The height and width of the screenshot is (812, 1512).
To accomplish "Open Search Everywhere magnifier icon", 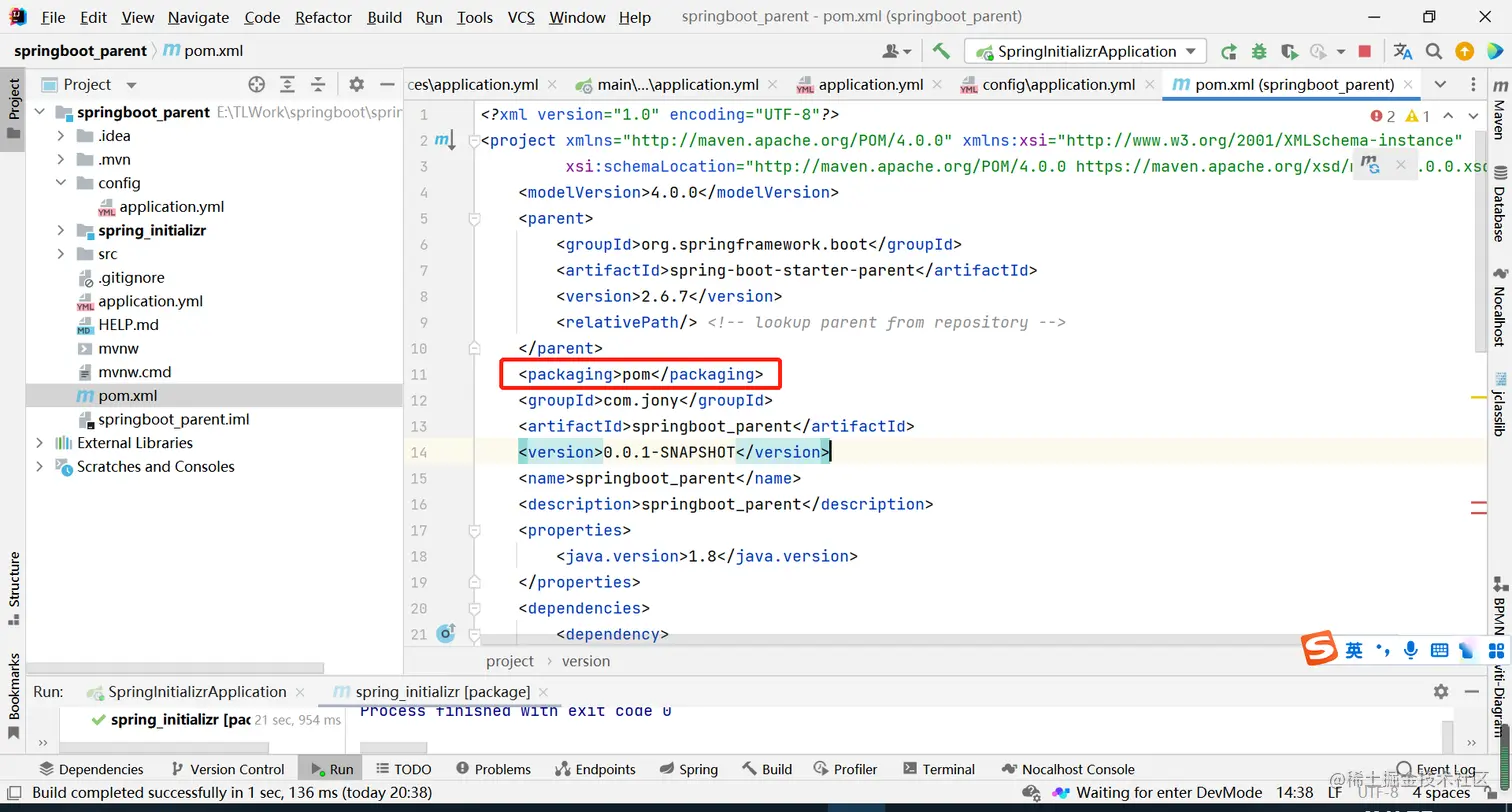I will [x=1434, y=51].
